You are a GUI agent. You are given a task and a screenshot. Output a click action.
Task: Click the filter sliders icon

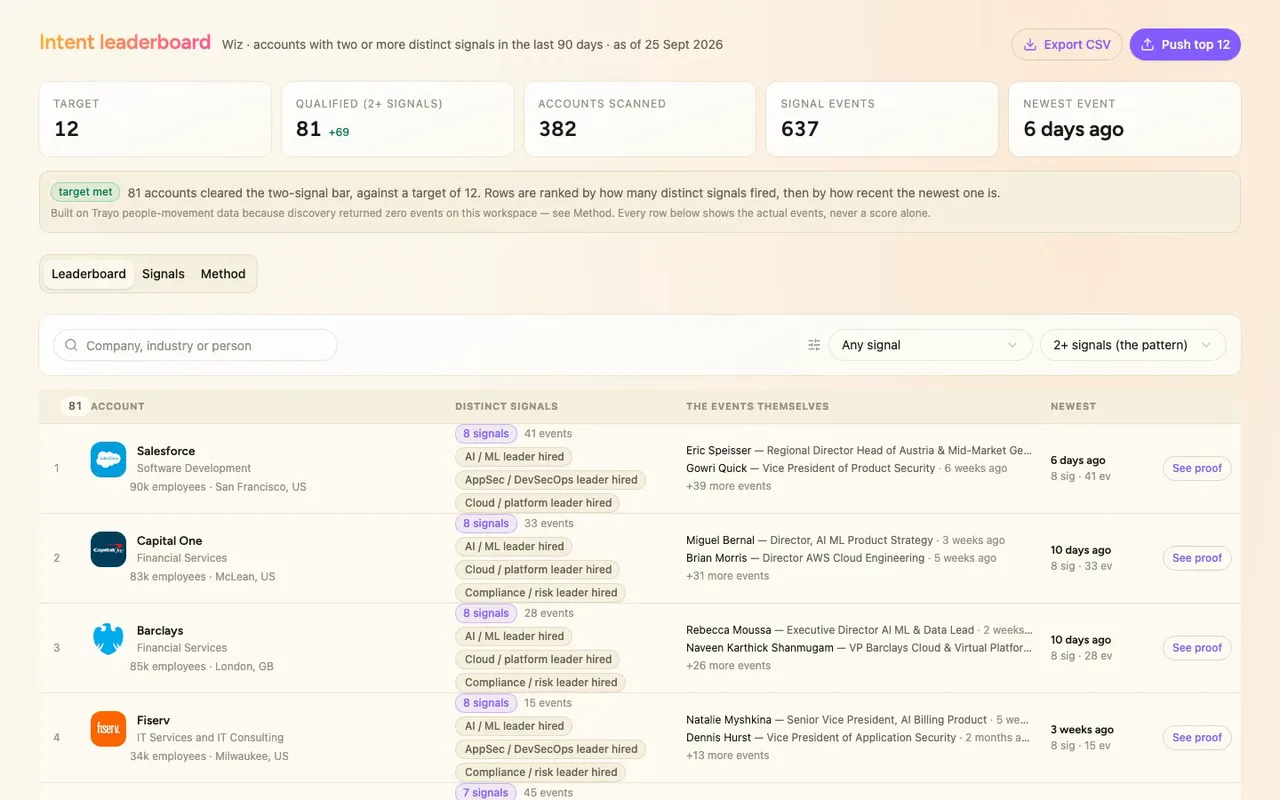[814, 345]
